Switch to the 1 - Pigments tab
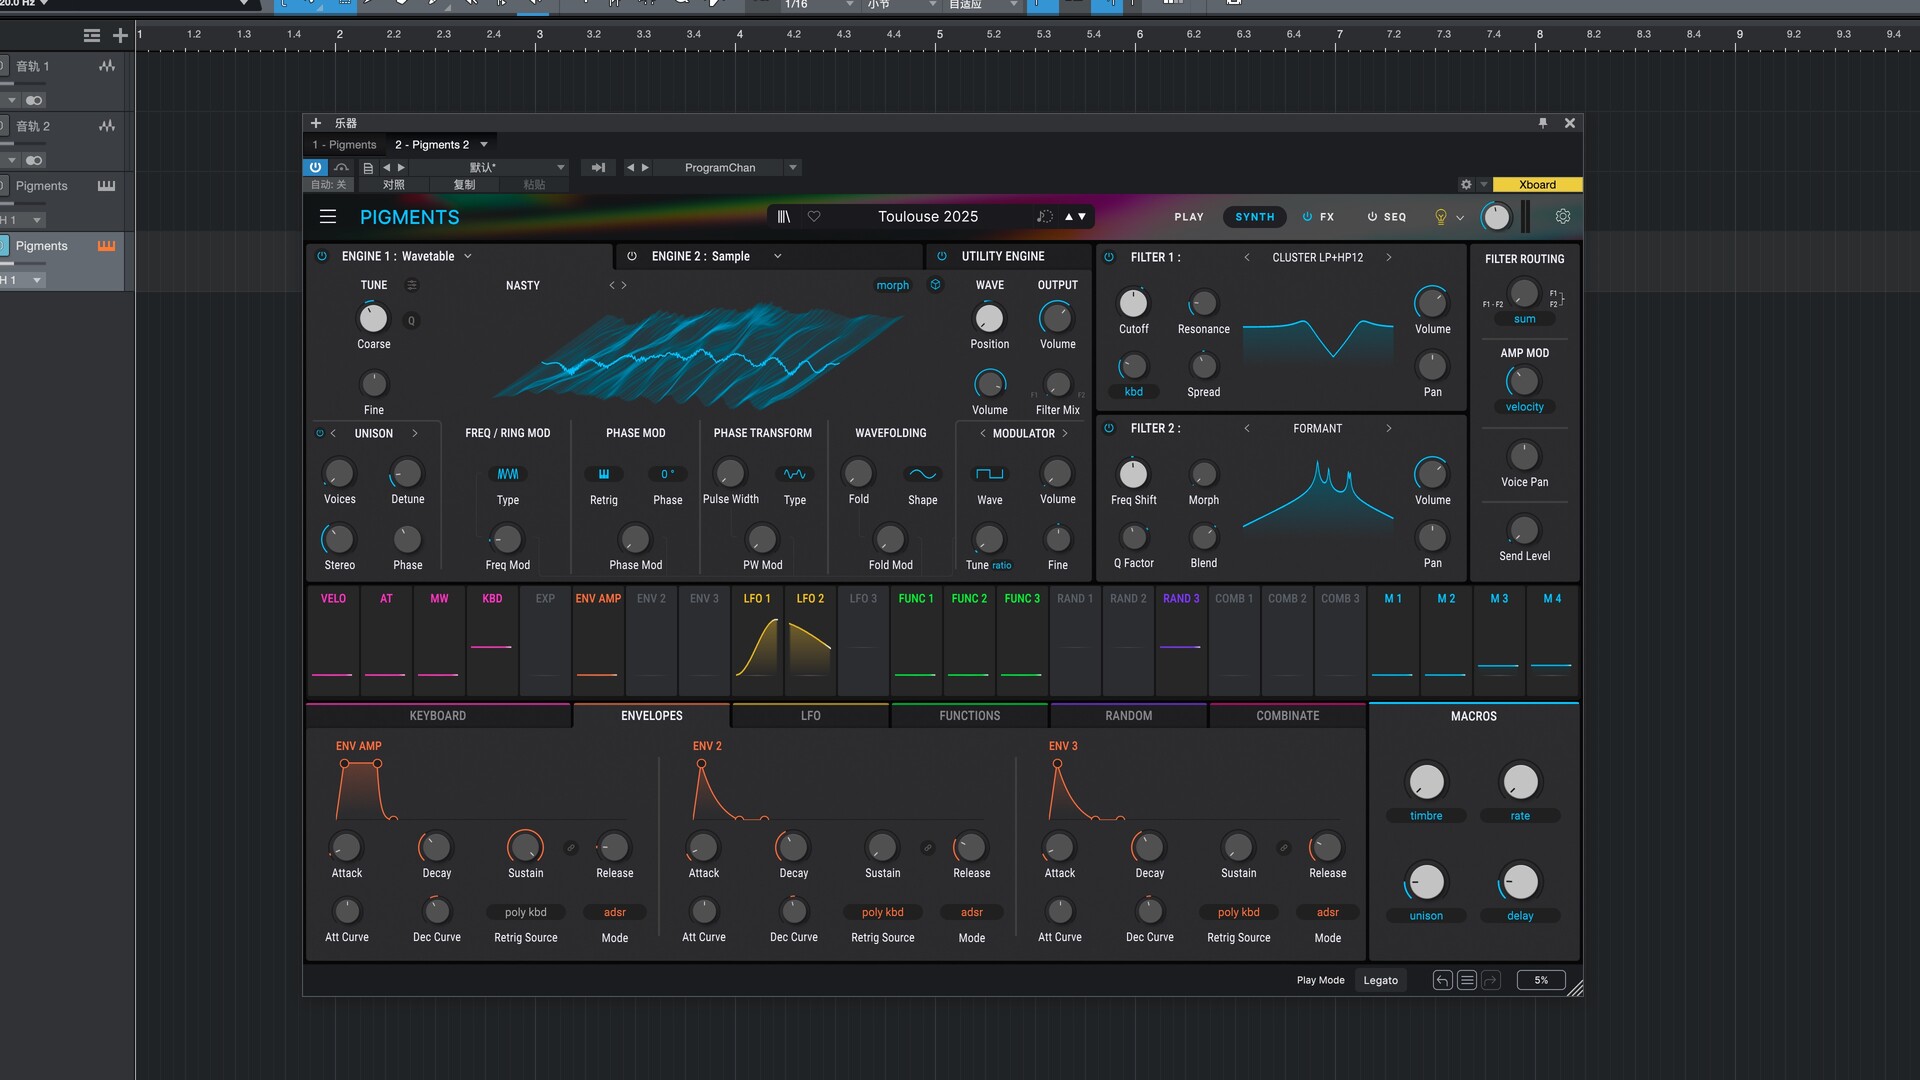The height and width of the screenshot is (1080, 1920). (x=344, y=144)
